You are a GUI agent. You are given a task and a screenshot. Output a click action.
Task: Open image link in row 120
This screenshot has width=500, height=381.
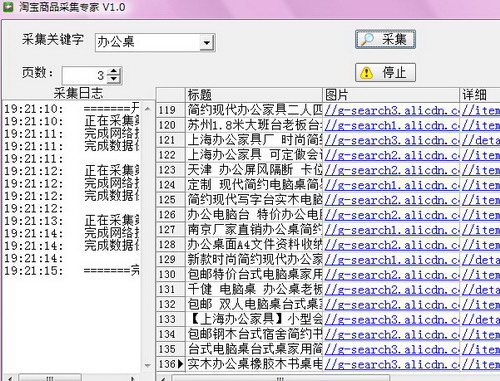pyautogui.click(x=391, y=125)
